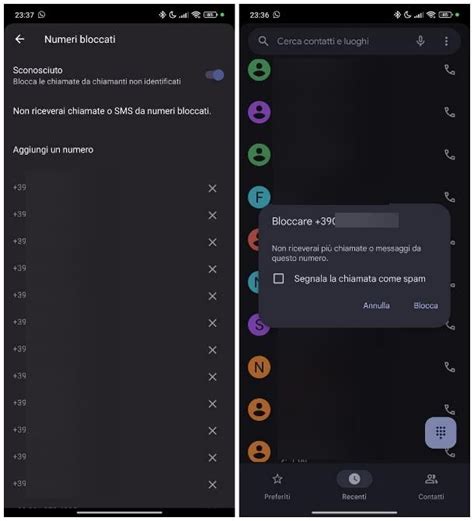
Task: Open the dial pad floating button
Action: (441, 433)
